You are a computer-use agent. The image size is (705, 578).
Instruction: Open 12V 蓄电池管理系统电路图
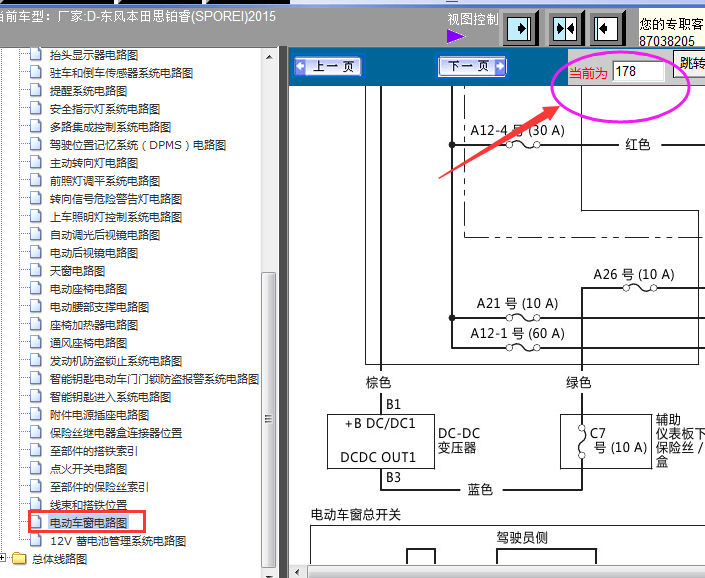point(118,541)
